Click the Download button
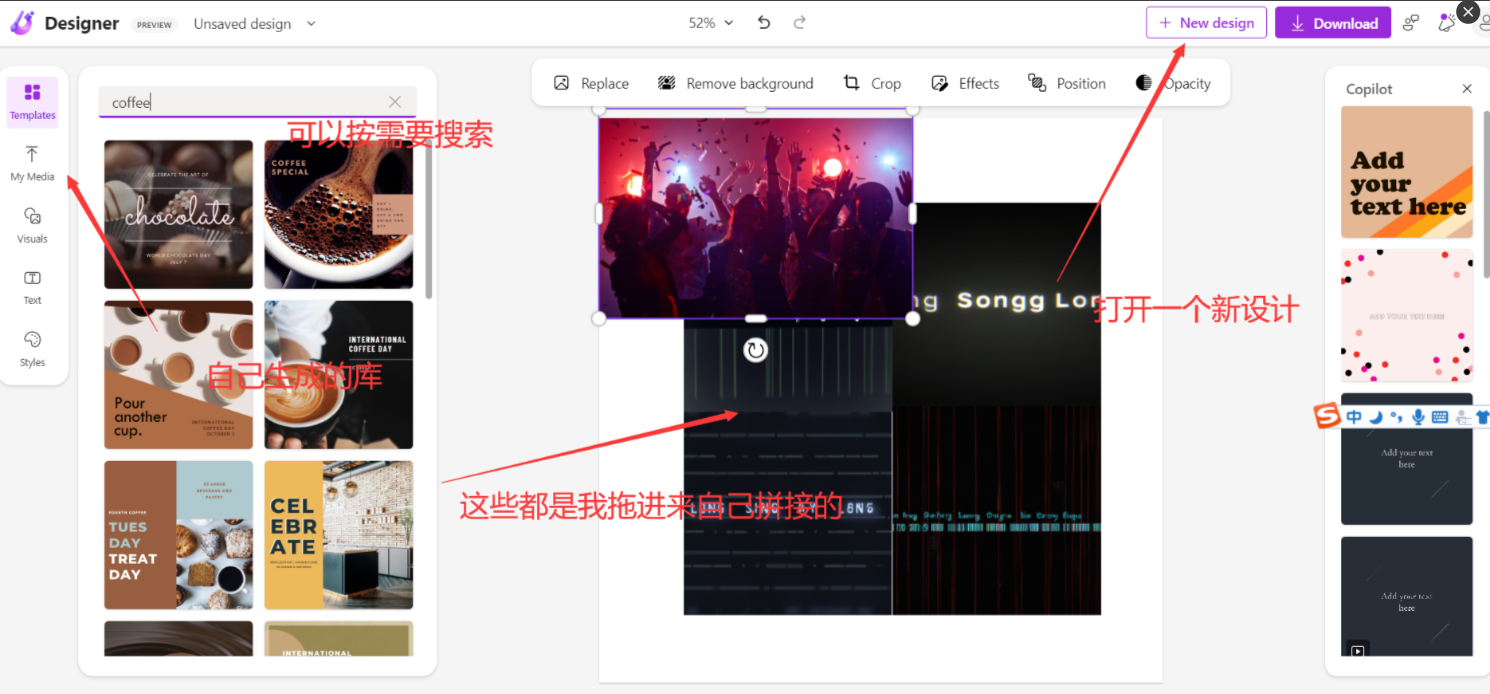Image resolution: width=1490 pixels, height=694 pixels. (x=1333, y=22)
